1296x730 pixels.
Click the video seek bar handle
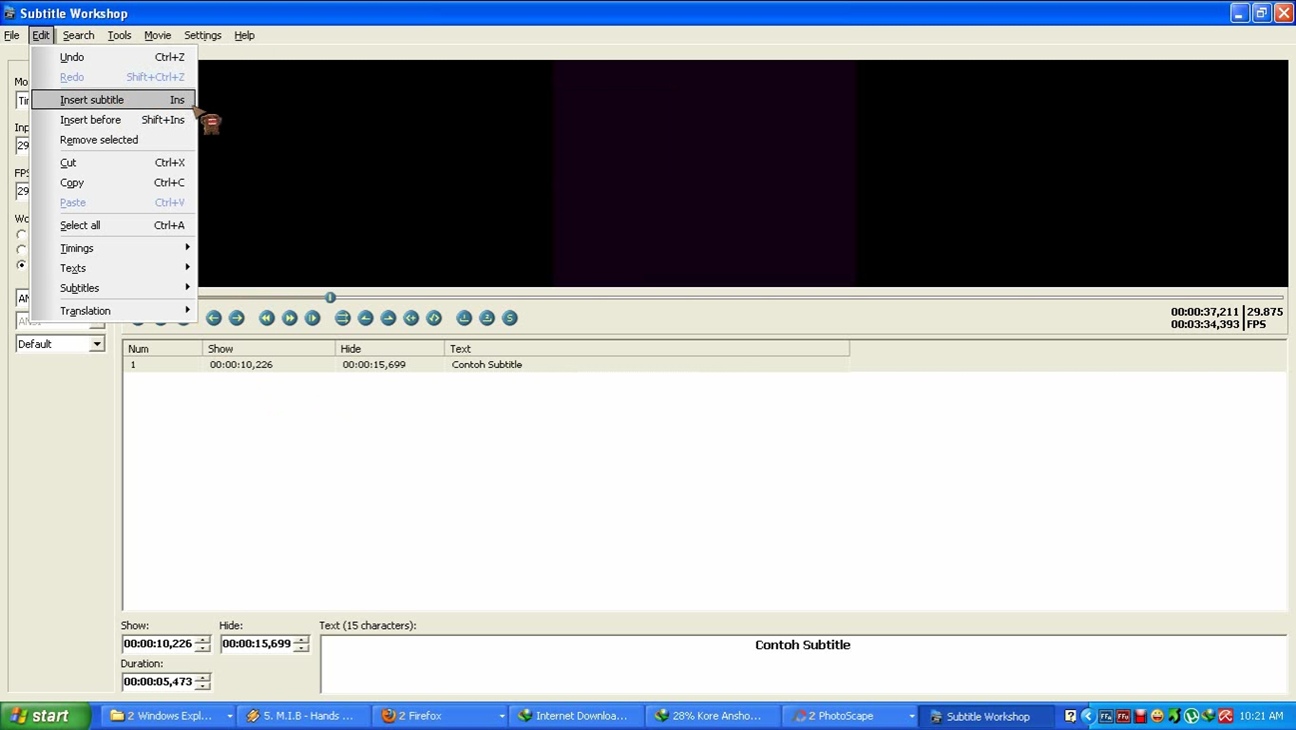(x=330, y=297)
